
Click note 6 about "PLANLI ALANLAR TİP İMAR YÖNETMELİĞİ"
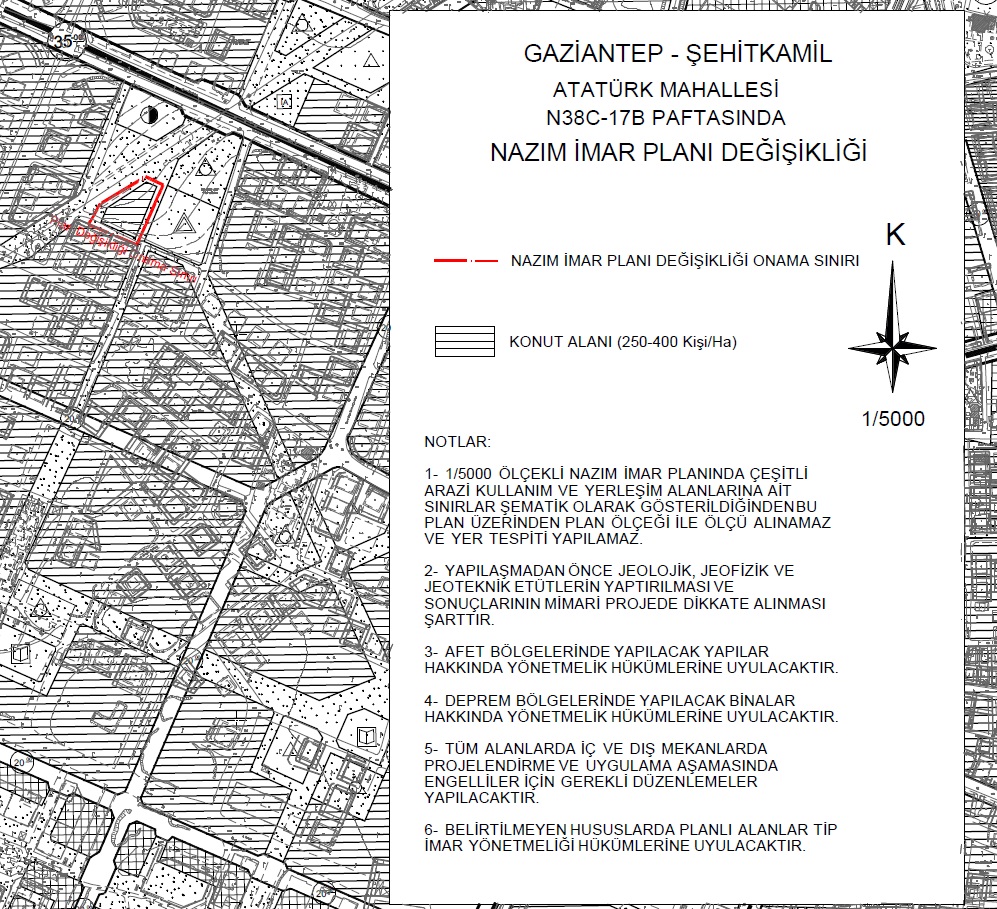(631, 838)
